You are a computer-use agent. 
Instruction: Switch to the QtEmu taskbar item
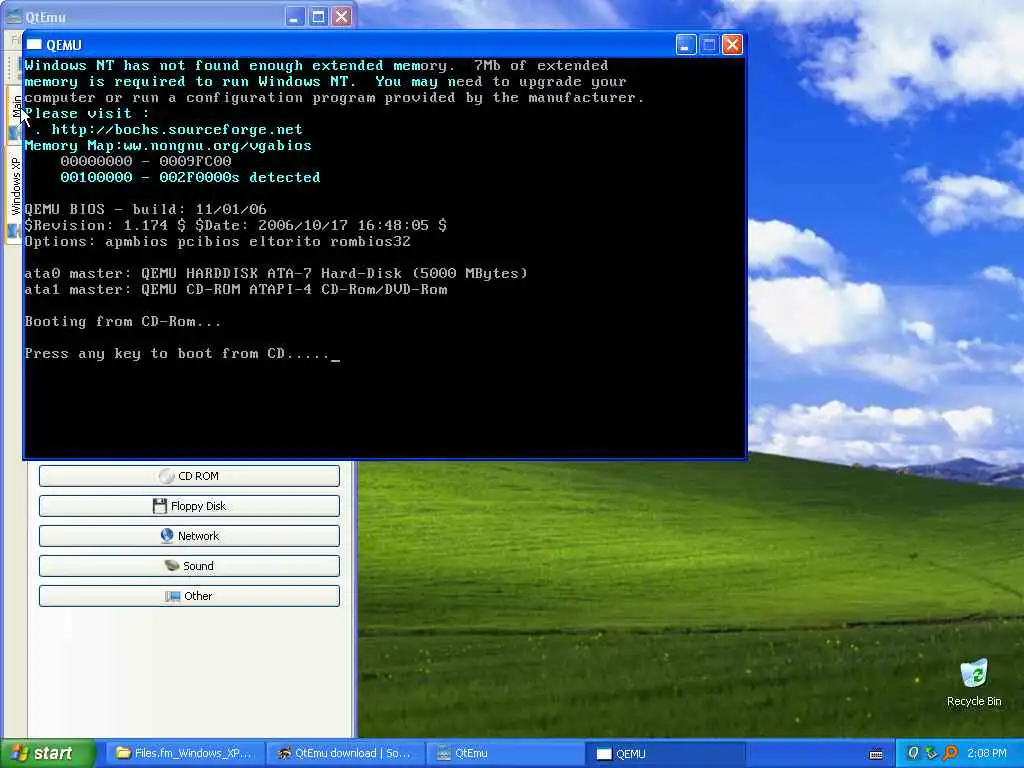[x=505, y=754]
